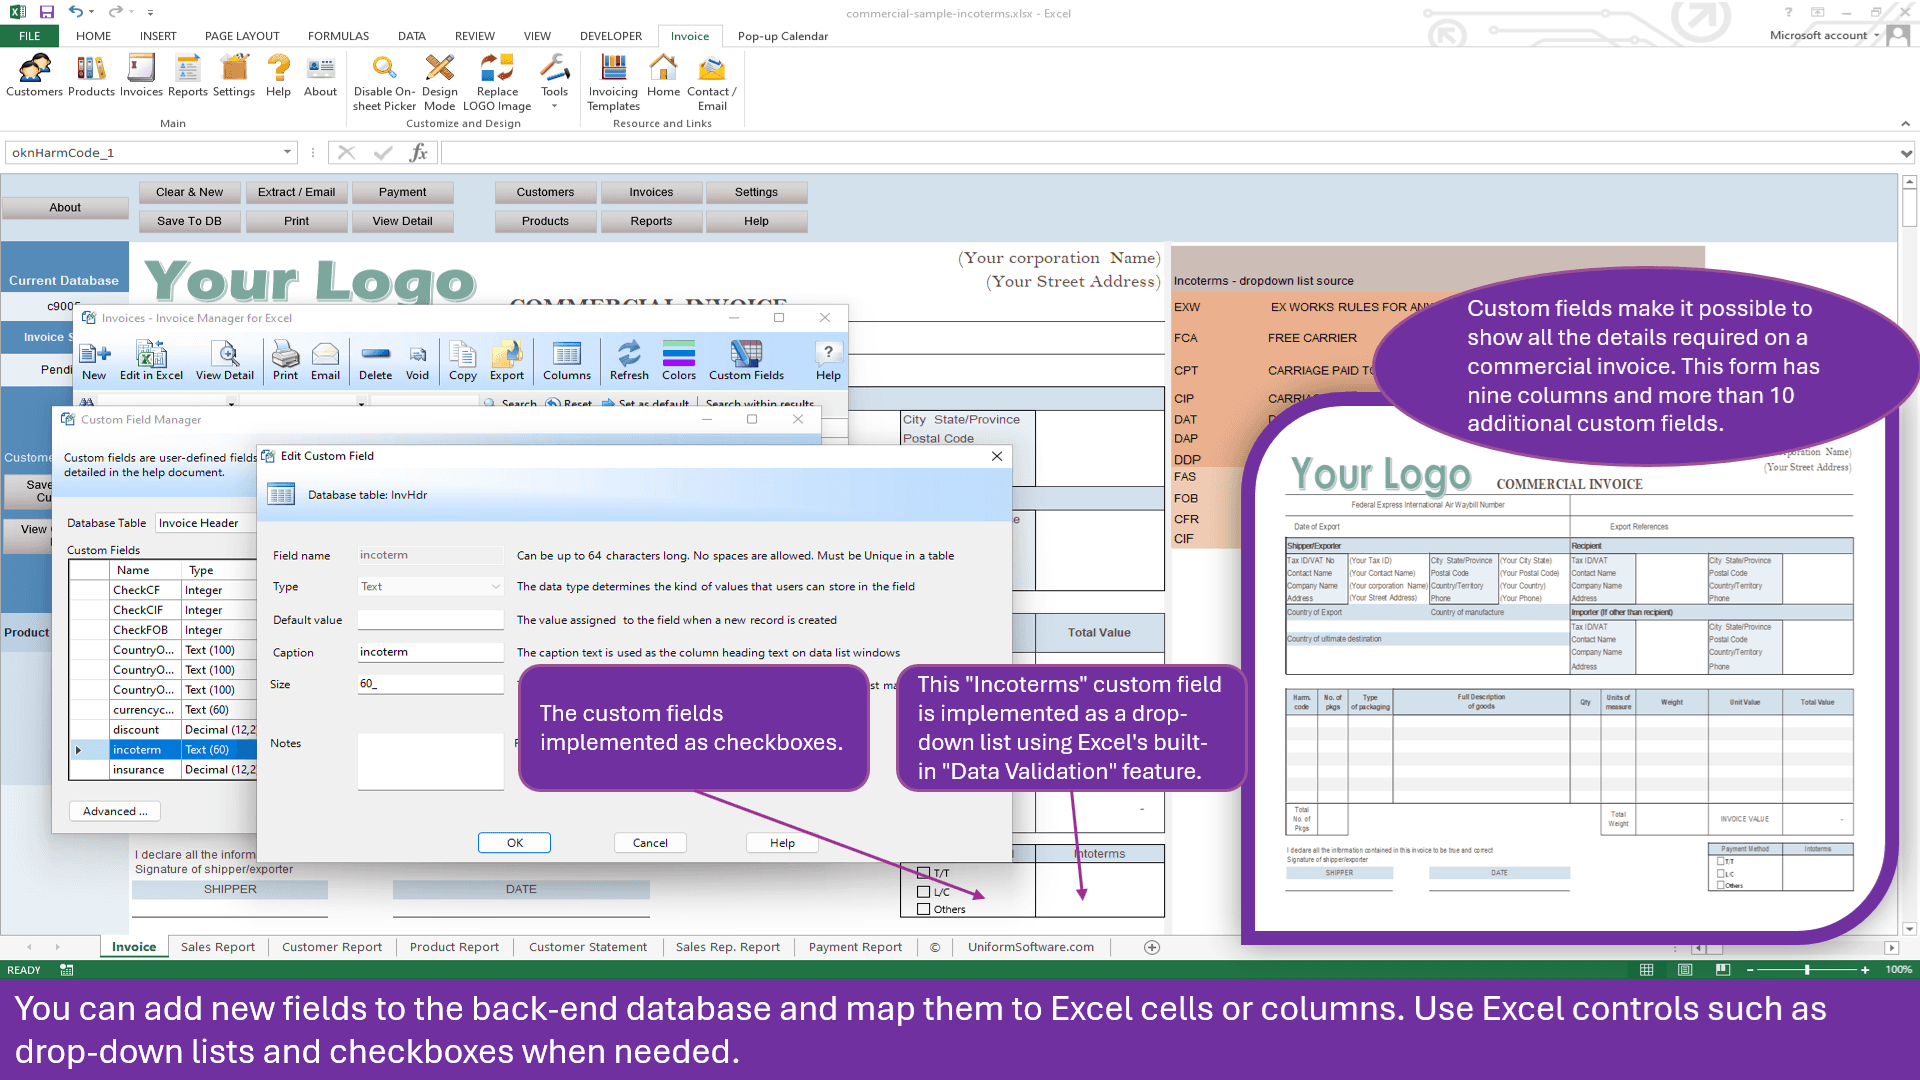Open Reports in the ribbon
Screen dimensions: 1920x1080
coord(187,76)
